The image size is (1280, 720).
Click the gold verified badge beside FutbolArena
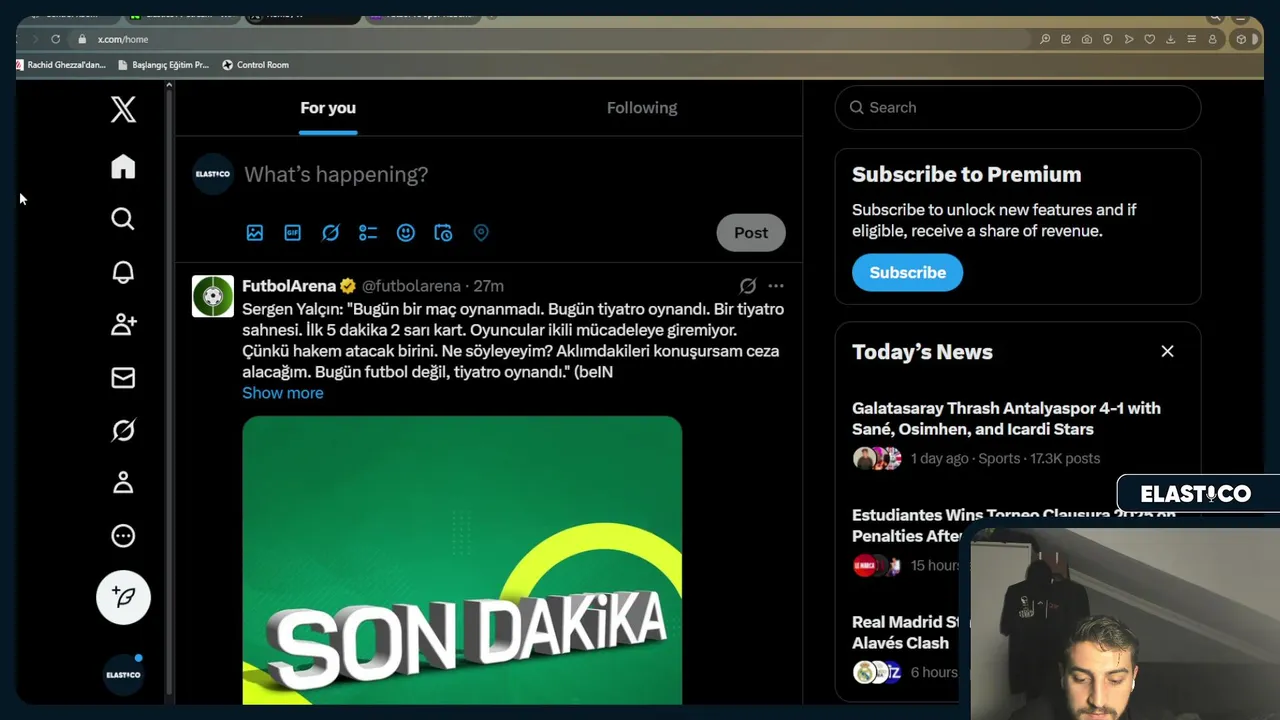348,286
